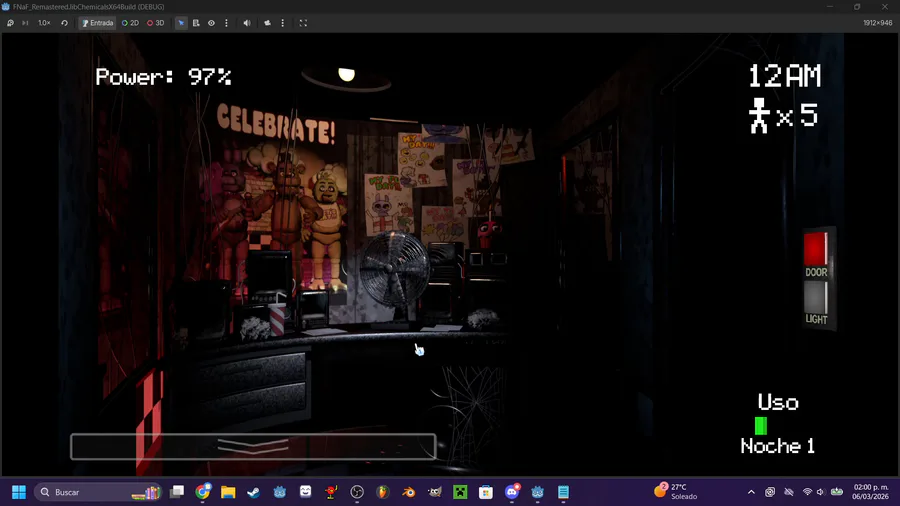Open Discord from taskbar
The image size is (900, 506).
[512, 492]
